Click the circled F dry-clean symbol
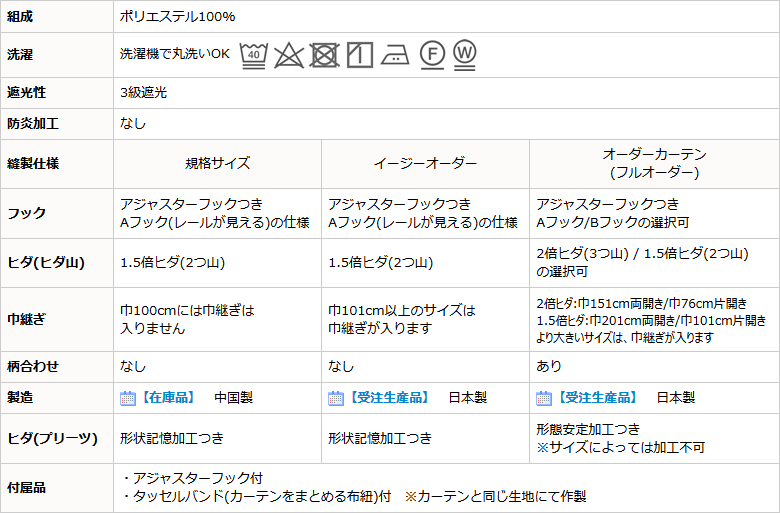Image resolution: width=780 pixels, height=513 pixels. coord(431,54)
